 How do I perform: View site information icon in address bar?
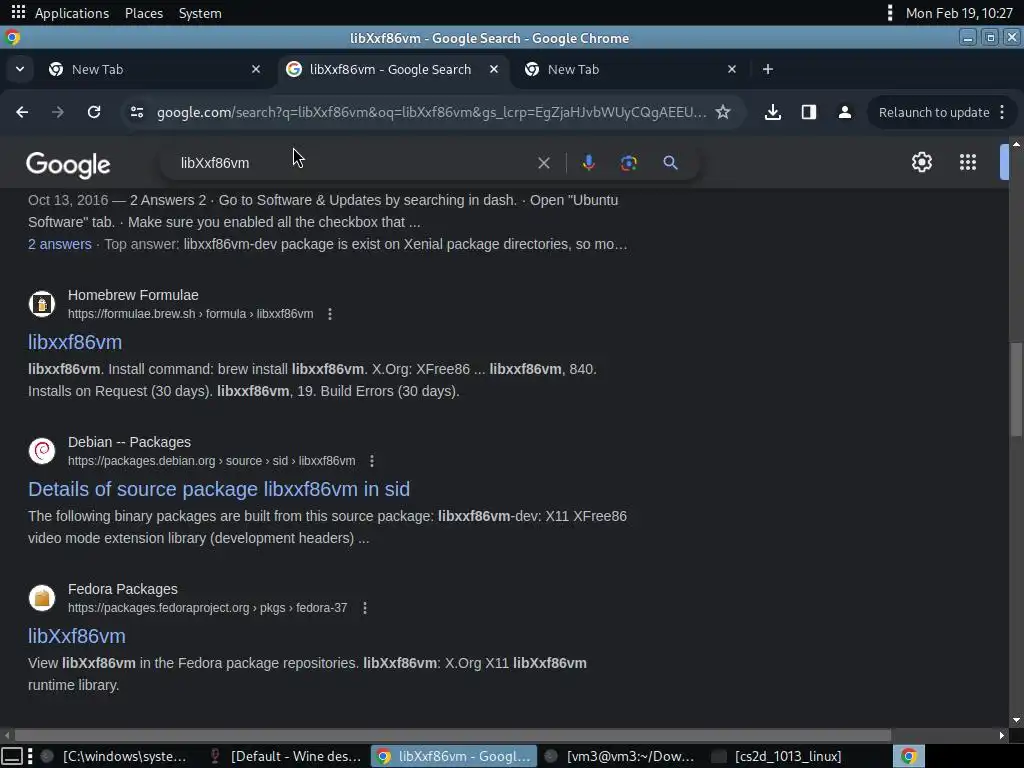137,112
